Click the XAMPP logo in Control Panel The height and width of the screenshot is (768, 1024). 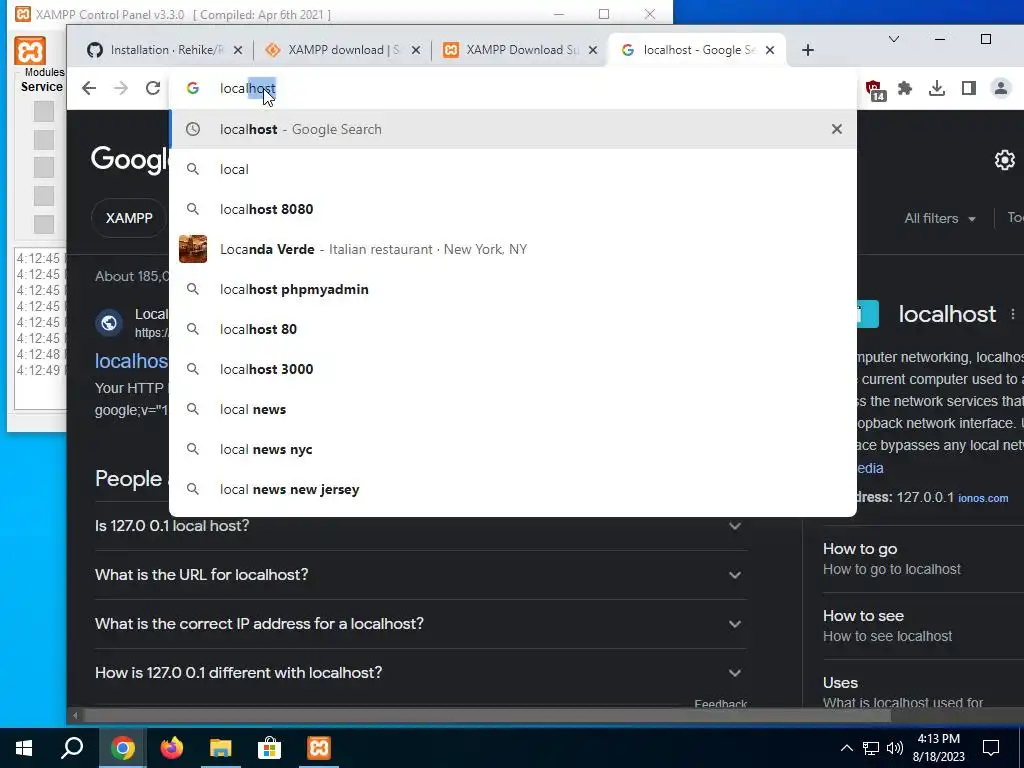coord(30,51)
